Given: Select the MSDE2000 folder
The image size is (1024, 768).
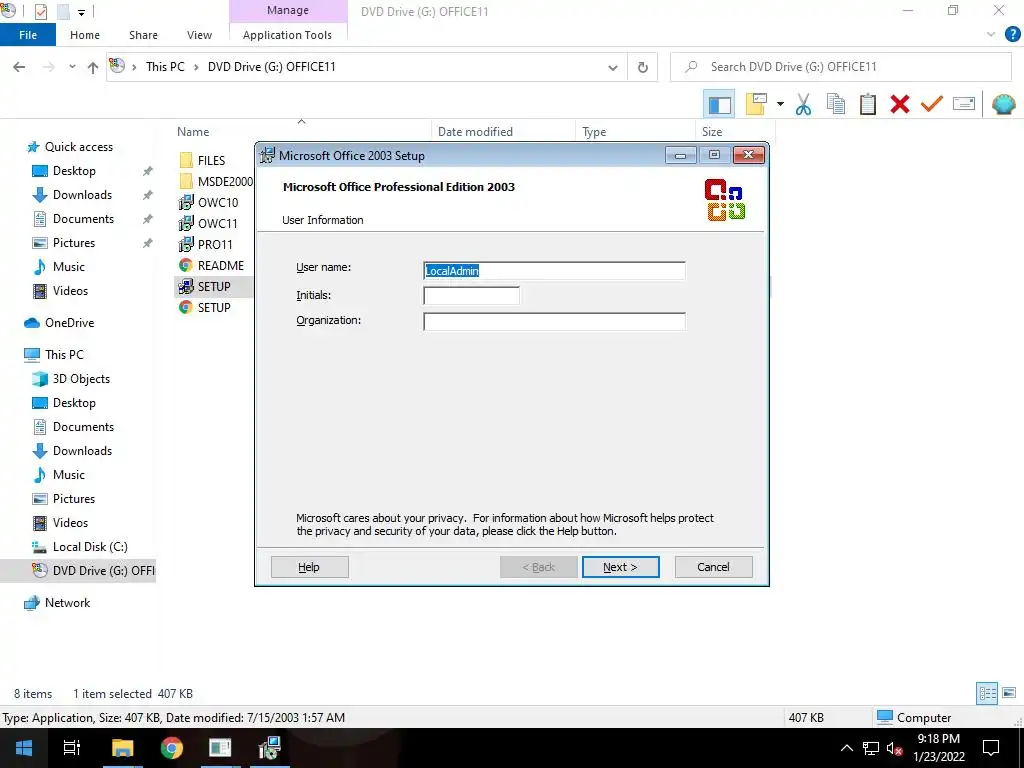Looking at the screenshot, I should point(216,182).
